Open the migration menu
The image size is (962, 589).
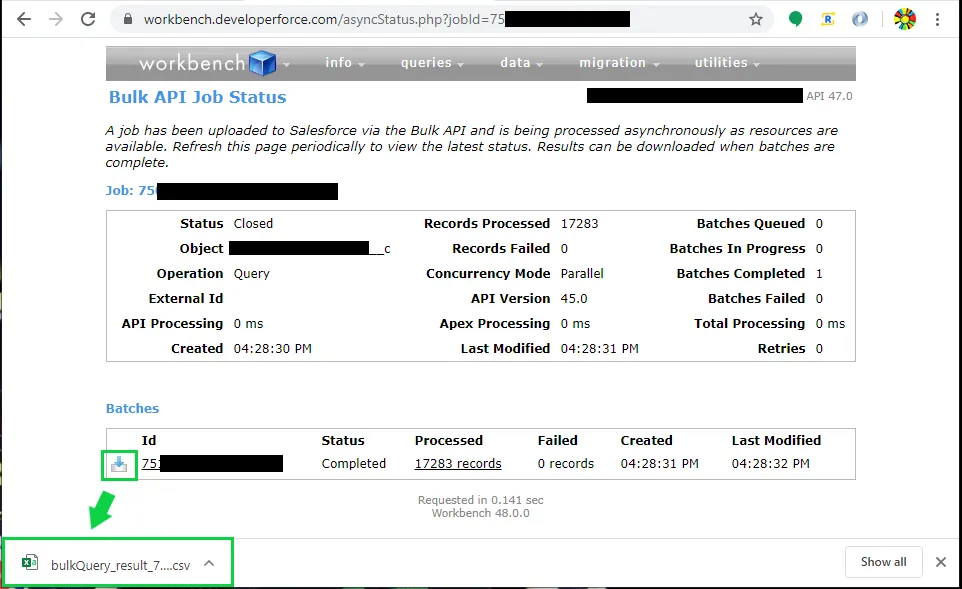pos(619,63)
